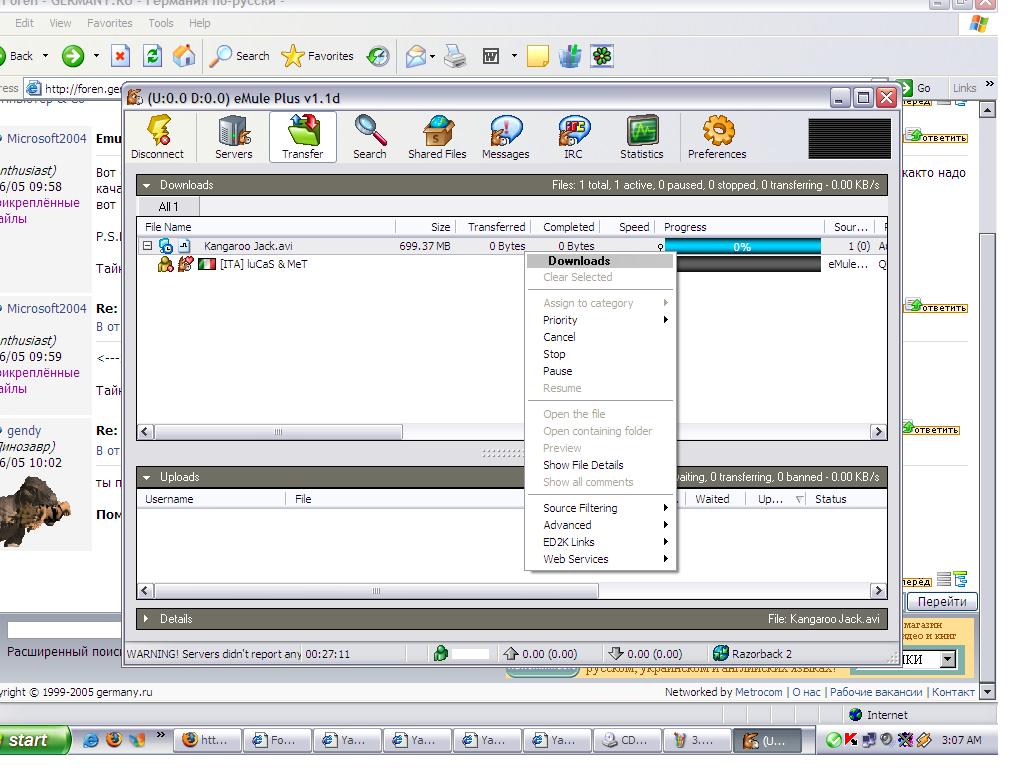Click the browser Forward arrow
1024x768 pixels.
[73, 56]
